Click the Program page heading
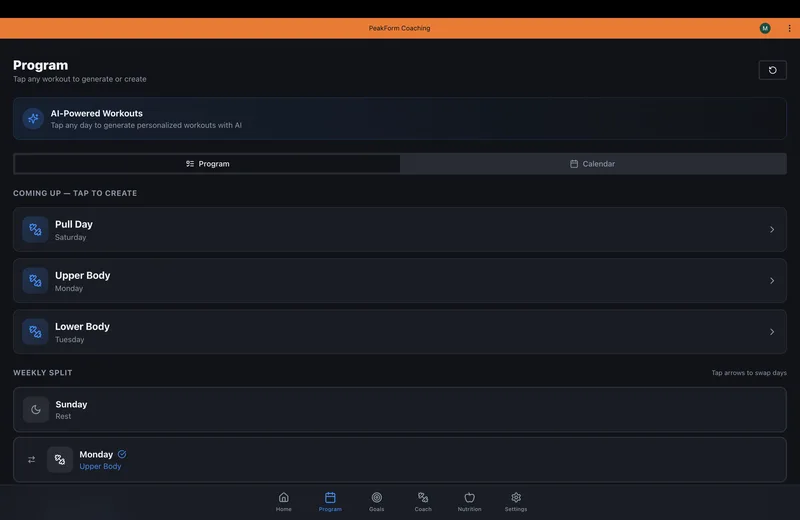 40,65
